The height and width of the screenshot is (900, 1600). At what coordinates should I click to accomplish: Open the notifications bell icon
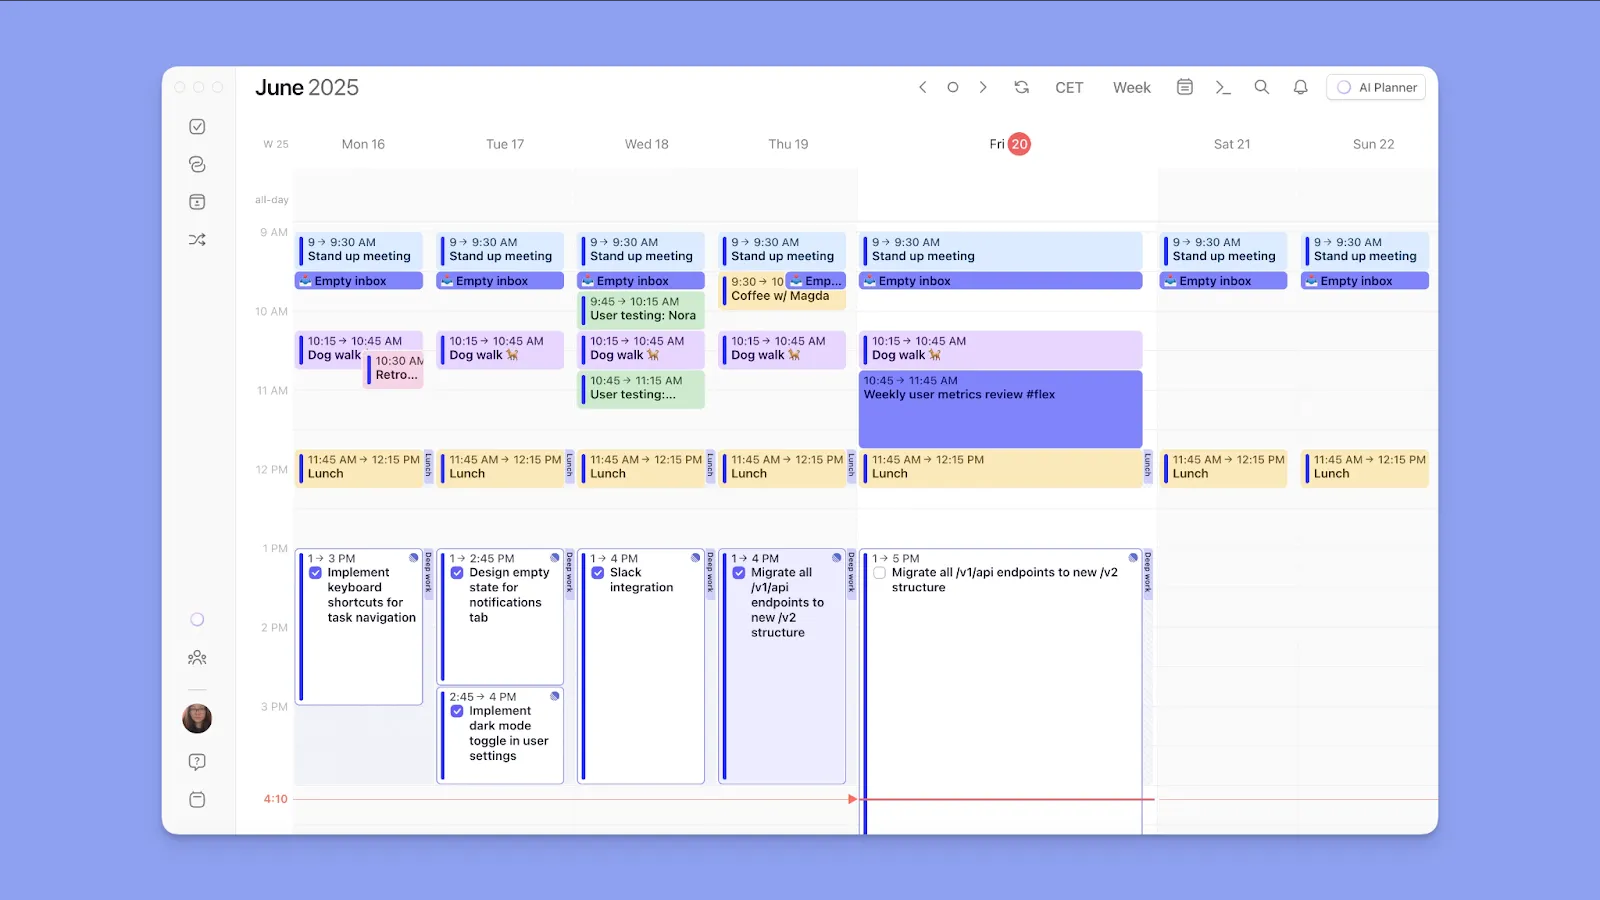coord(1300,87)
